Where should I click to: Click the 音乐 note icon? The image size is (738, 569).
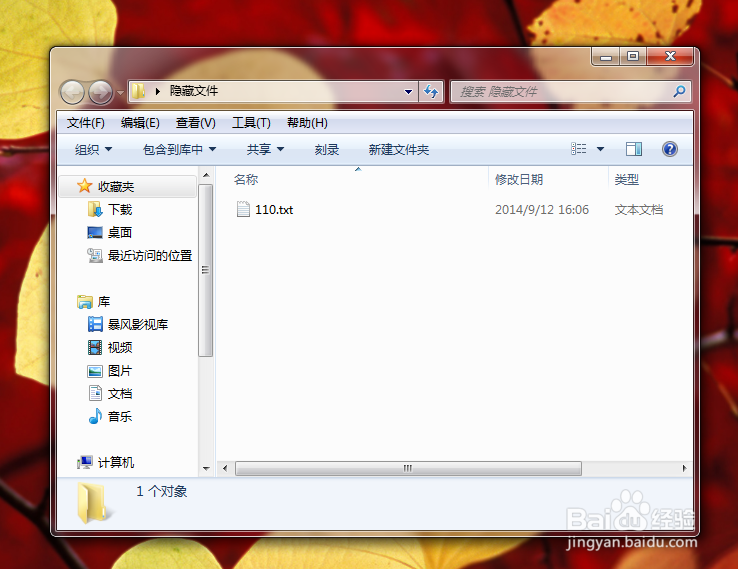click(95, 416)
